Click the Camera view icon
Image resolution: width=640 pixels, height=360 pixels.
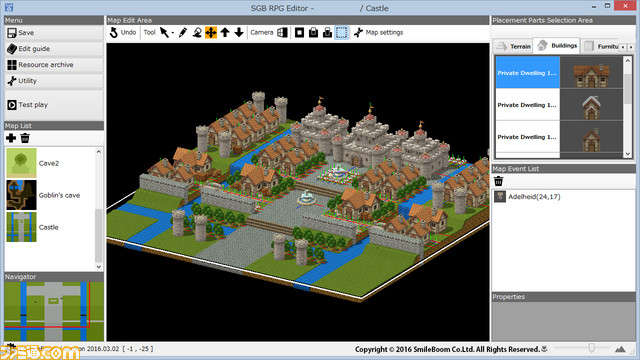(x=282, y=32)
